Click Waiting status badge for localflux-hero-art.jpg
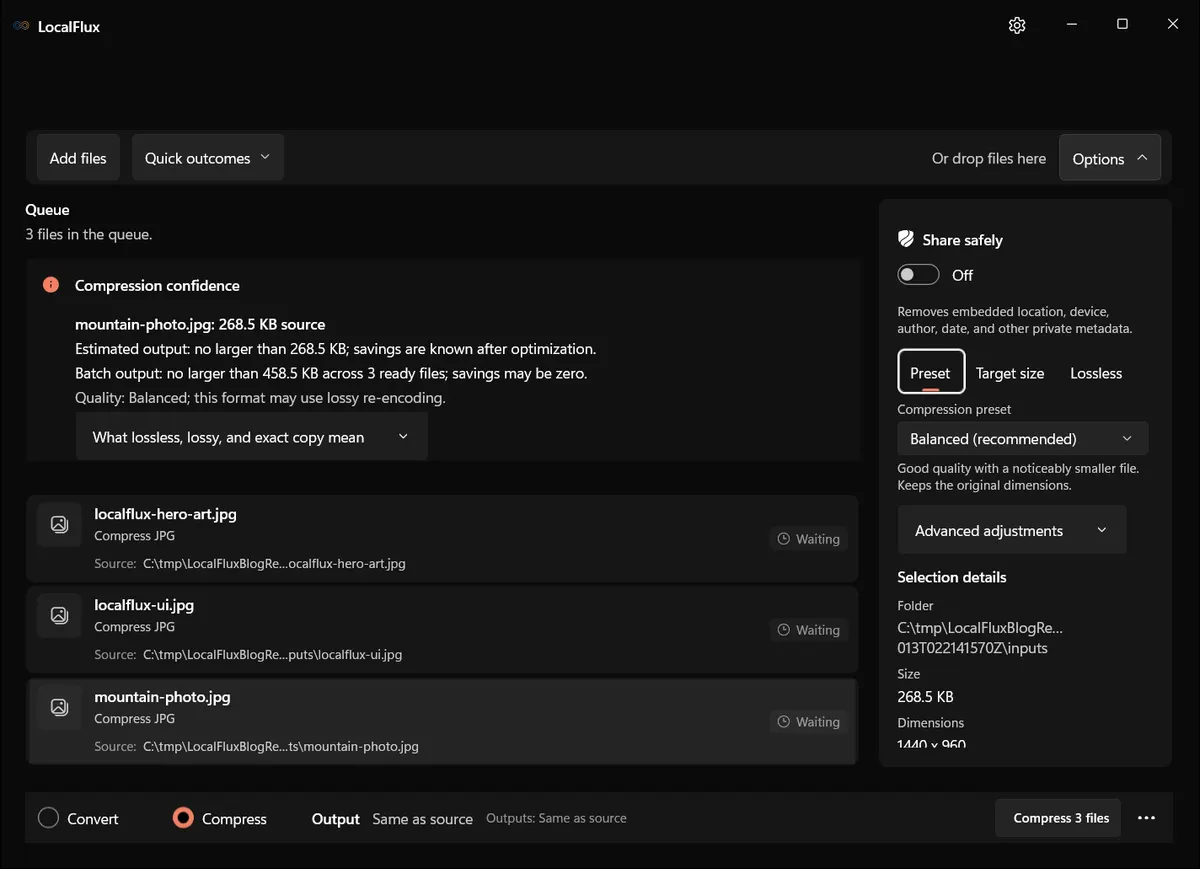This screenshot has height=869, width=1200. 808,539
